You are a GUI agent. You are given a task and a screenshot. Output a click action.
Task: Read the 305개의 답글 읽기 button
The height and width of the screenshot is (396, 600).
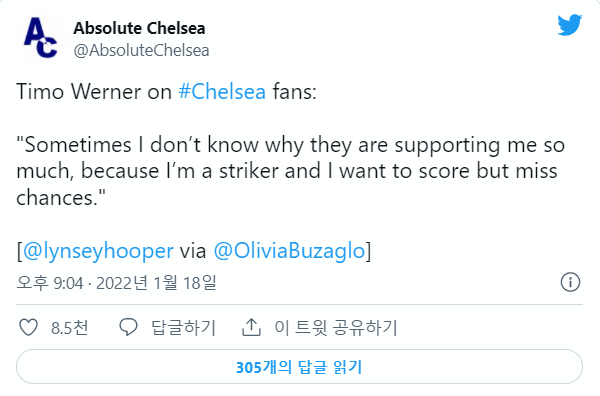[x=299, y=367]
